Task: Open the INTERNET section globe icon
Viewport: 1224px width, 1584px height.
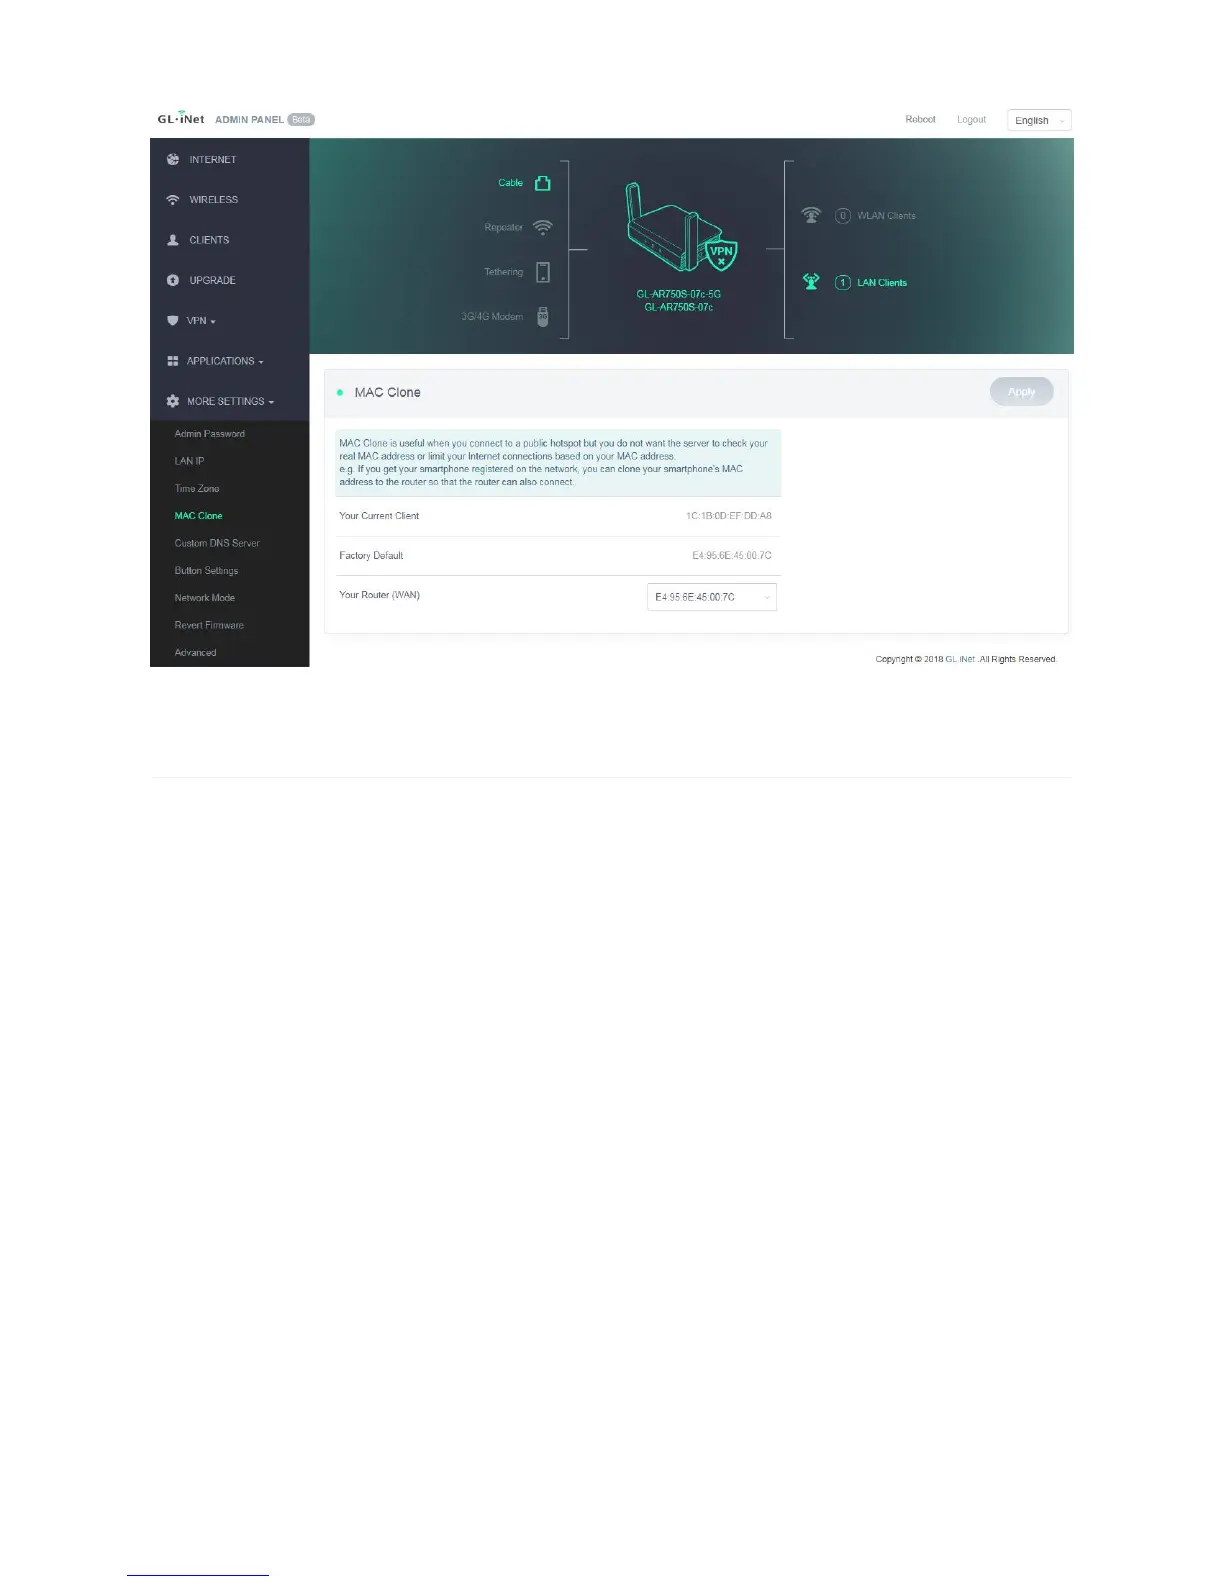Action: point(173,159)
